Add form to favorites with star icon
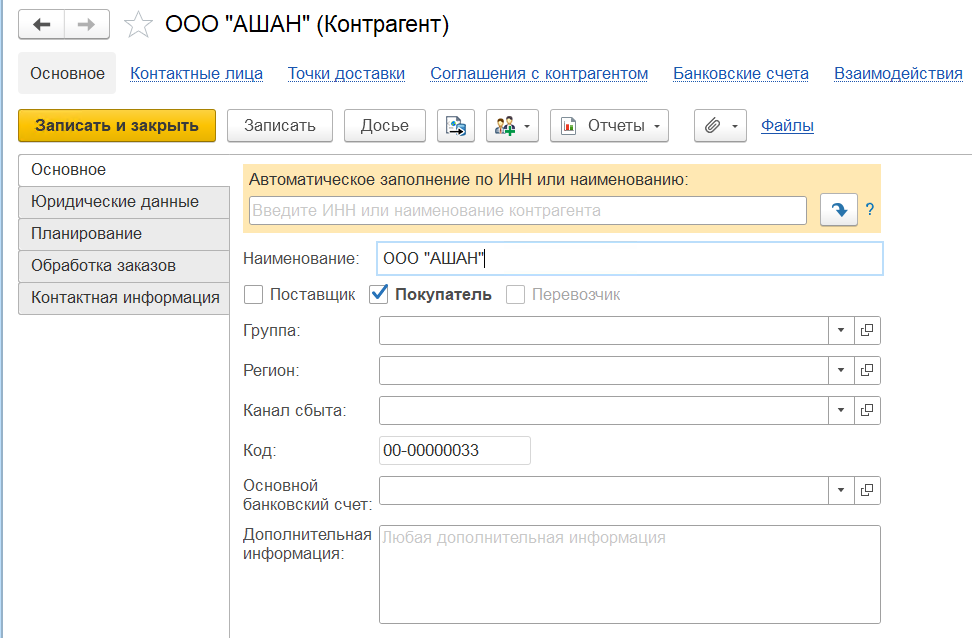This screenshot has height=638, width=972. pos(138,25)
